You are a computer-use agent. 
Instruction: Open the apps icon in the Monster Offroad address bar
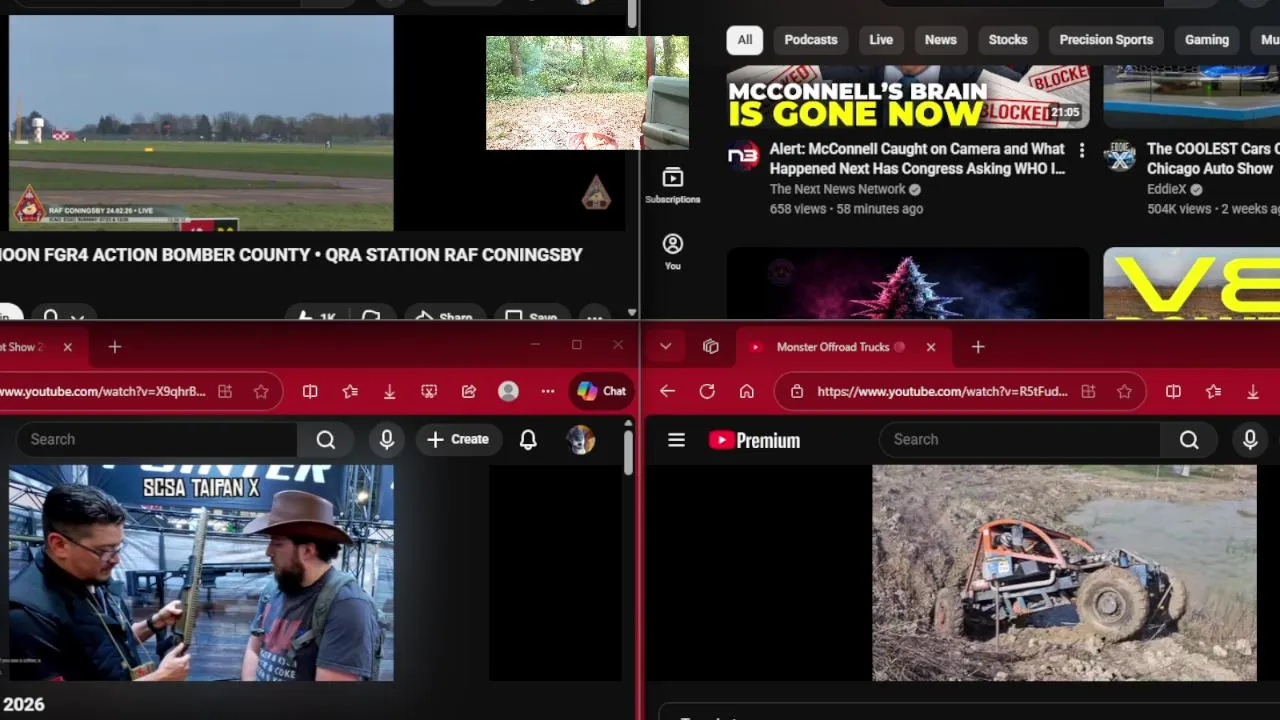pyautogui.click(x=1088, y=392)
